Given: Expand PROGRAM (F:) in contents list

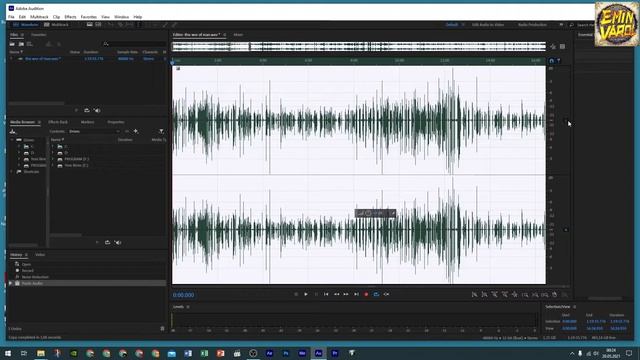Looking at the screenshot, I should (x=52, y=159).
